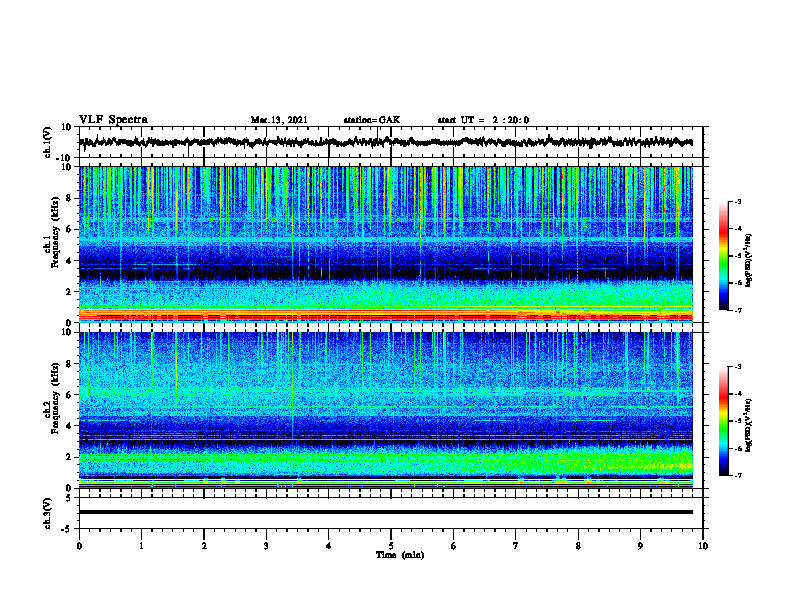
Task: Click the ch.1 voltage waveform trace panel
Action: pos(390,142)
